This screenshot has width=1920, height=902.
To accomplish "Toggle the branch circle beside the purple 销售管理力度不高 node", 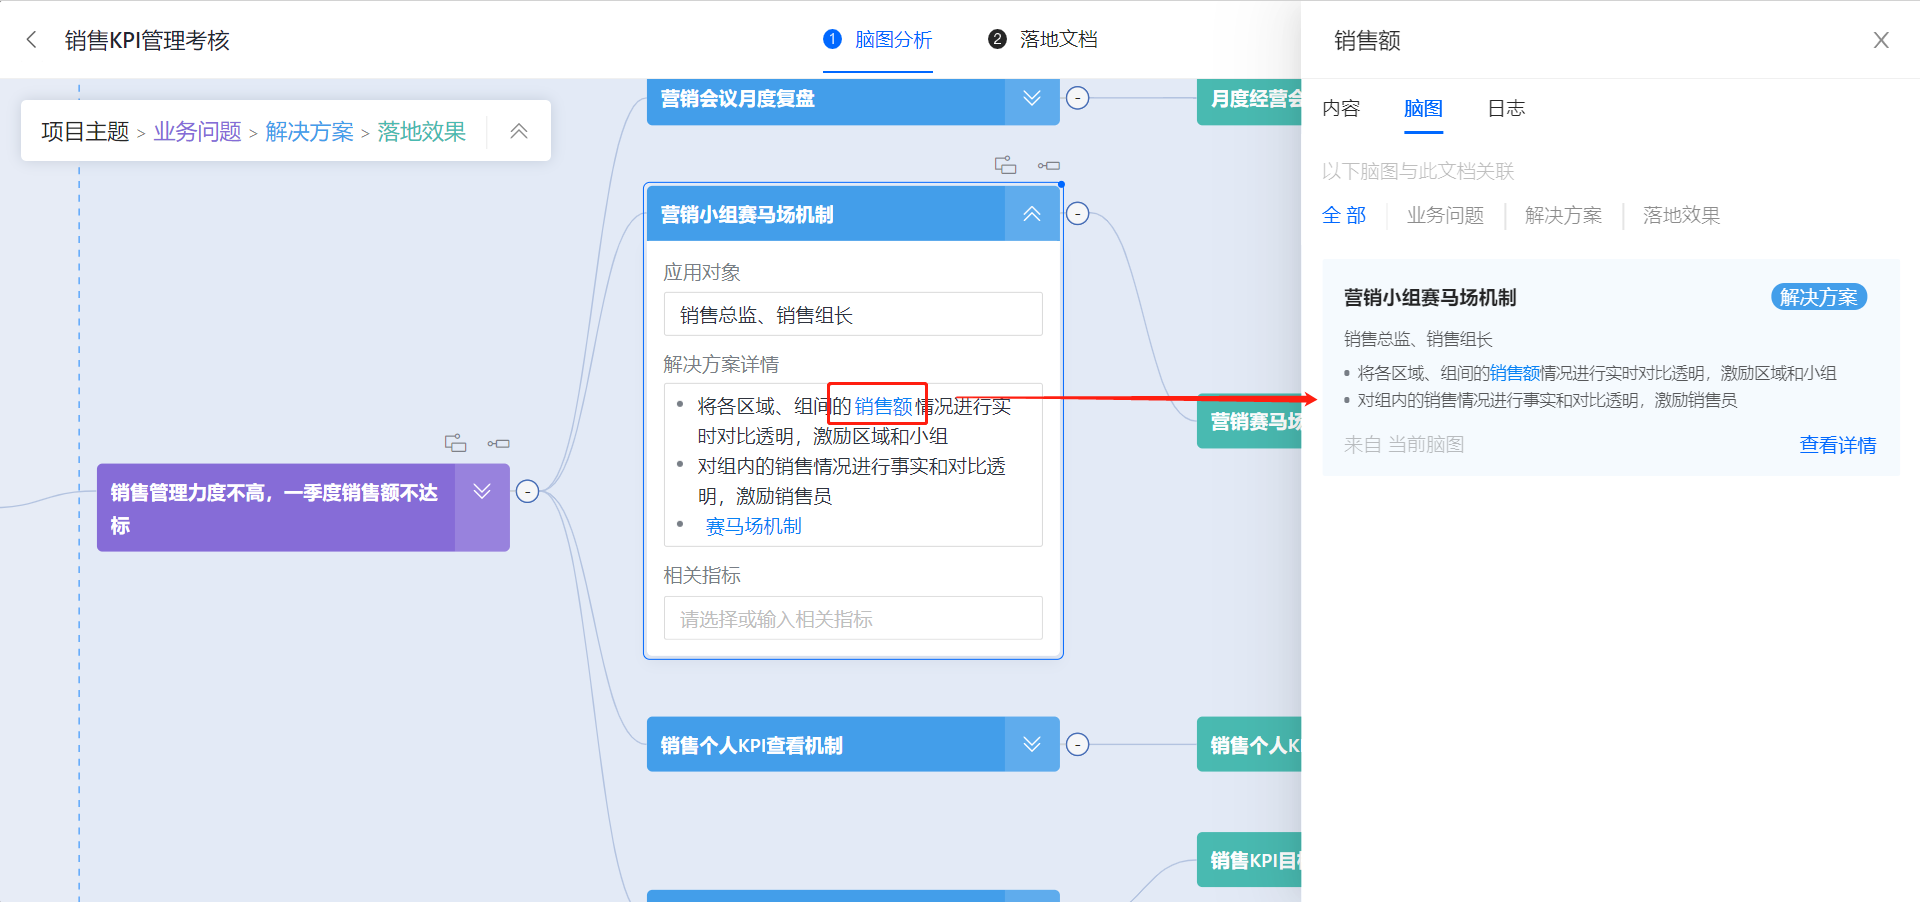I will point(527,491).
